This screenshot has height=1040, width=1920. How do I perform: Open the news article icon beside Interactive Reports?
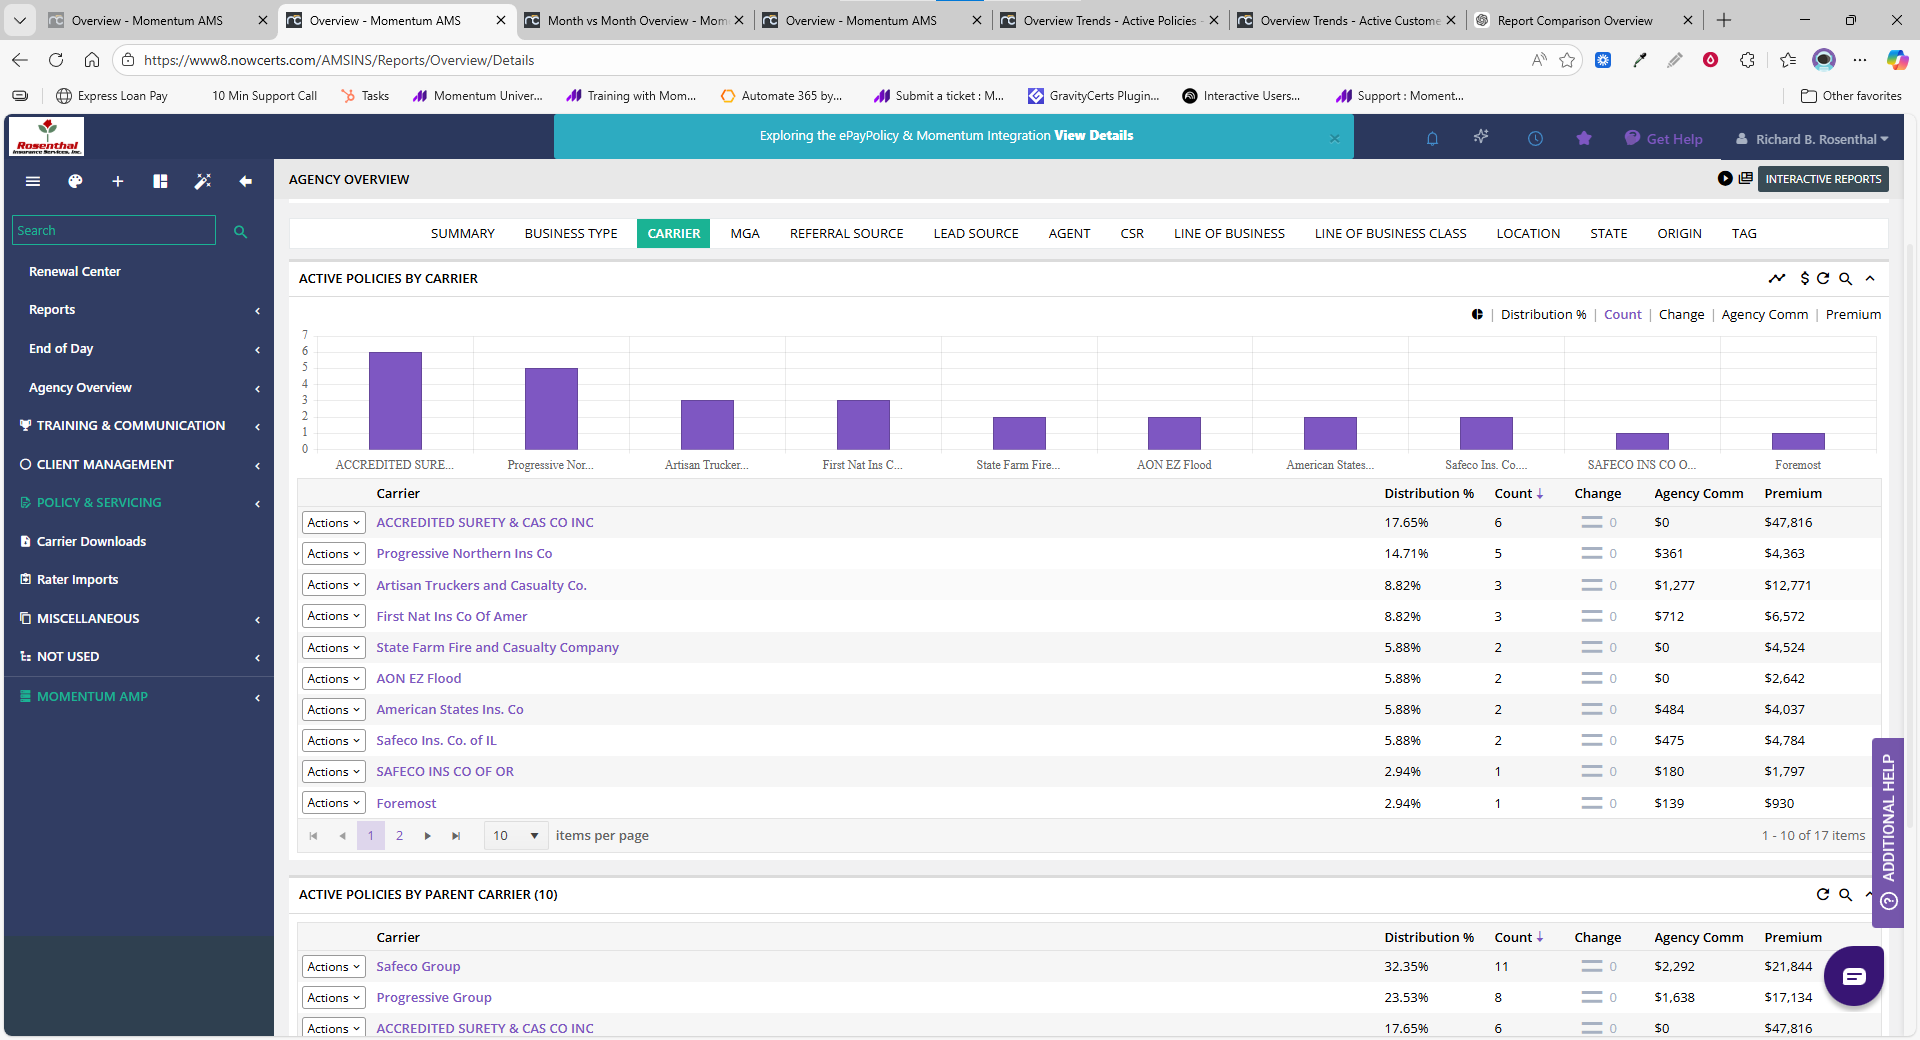[1745, 179]
